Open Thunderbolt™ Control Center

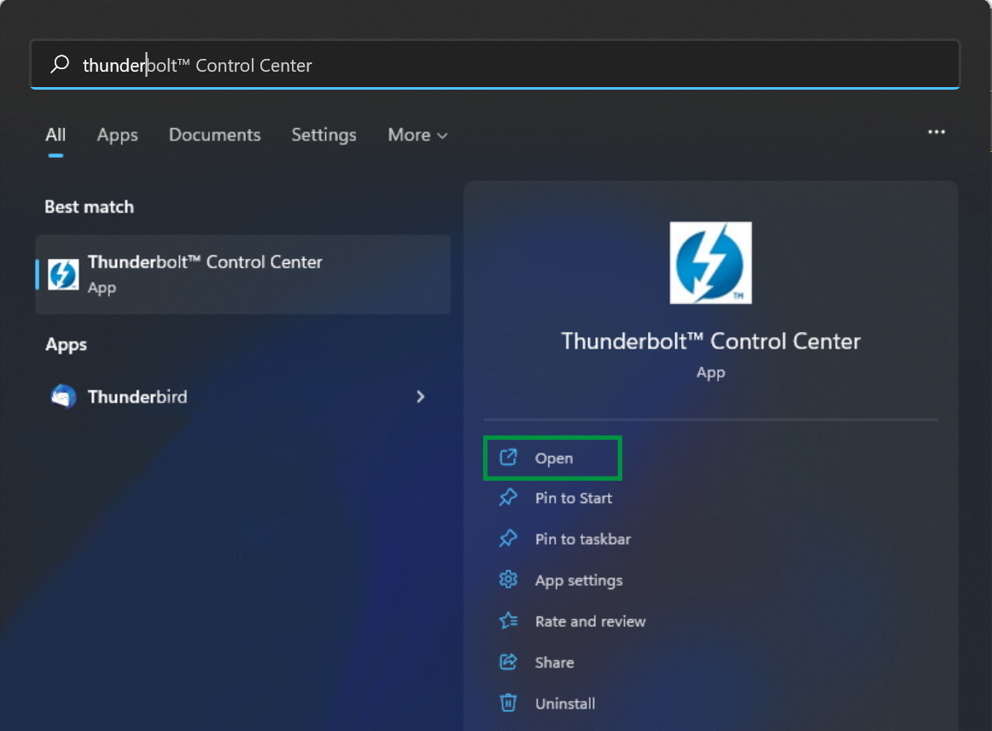click(552, 457)
